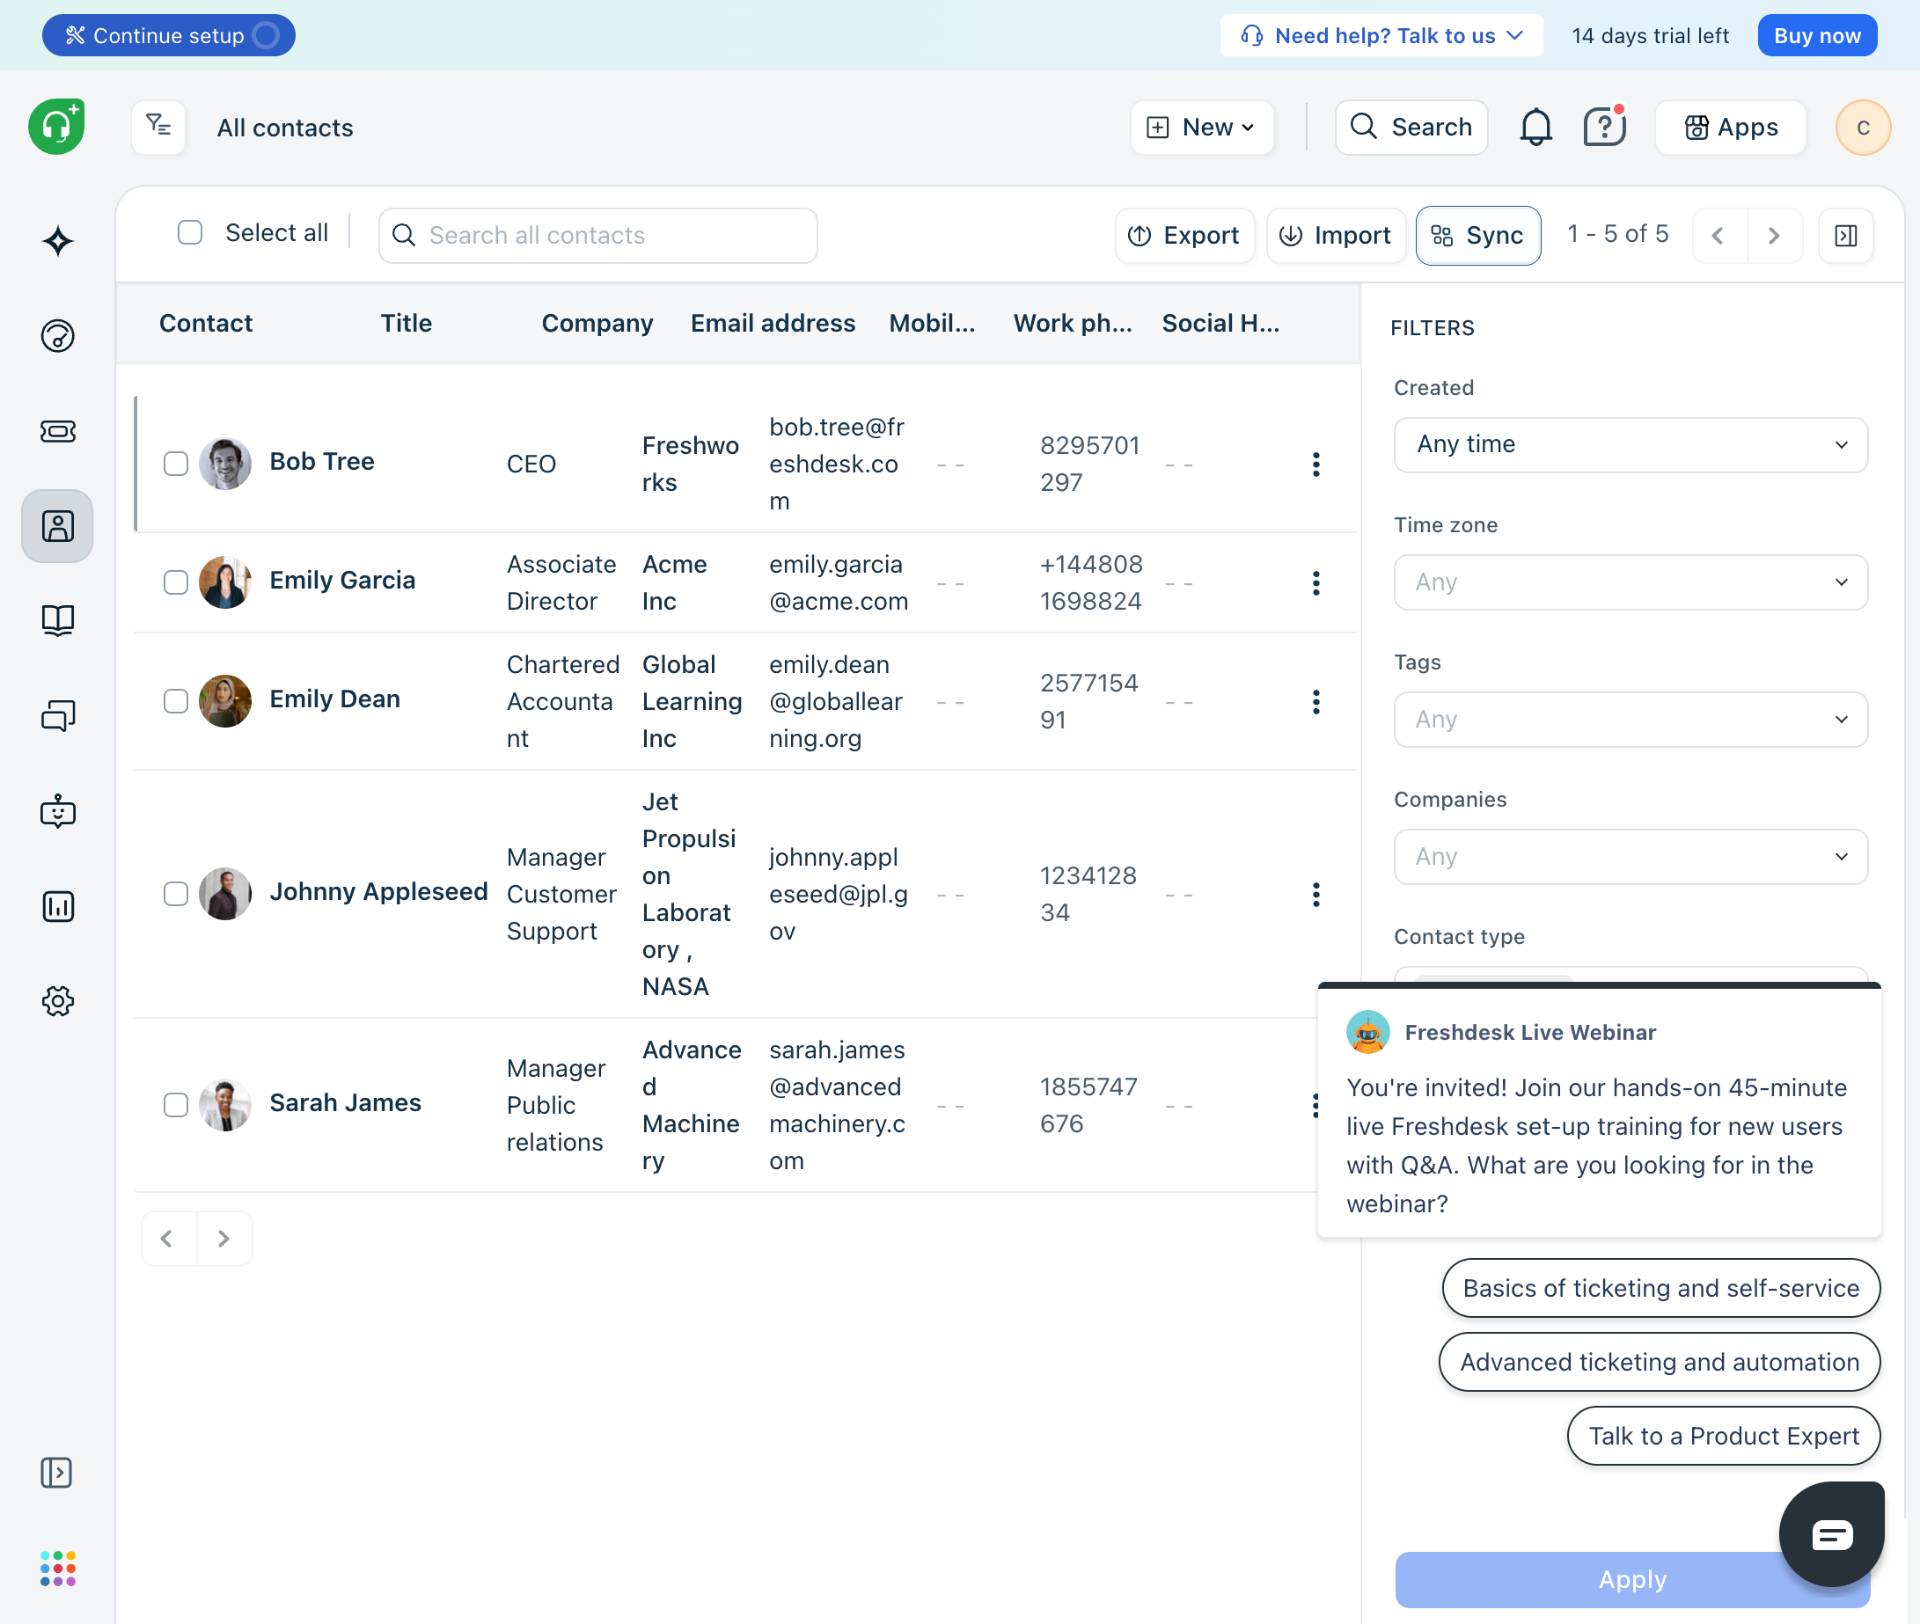Open more options for Bob Tree
Viewport: 1920px width, 1624px height.
point(1315,464)
